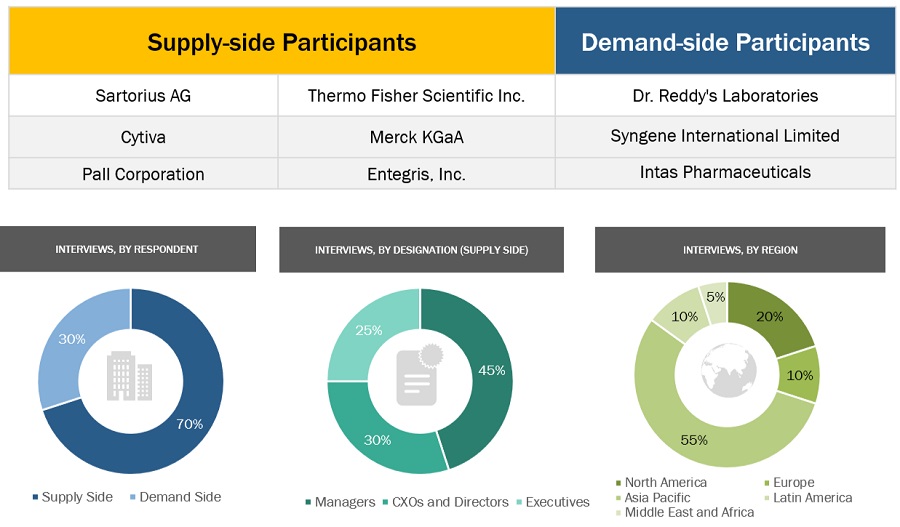This screenshot has width=900, height=527.
Task: Select the Demand-side Participants header
Action: pos(725,42)
